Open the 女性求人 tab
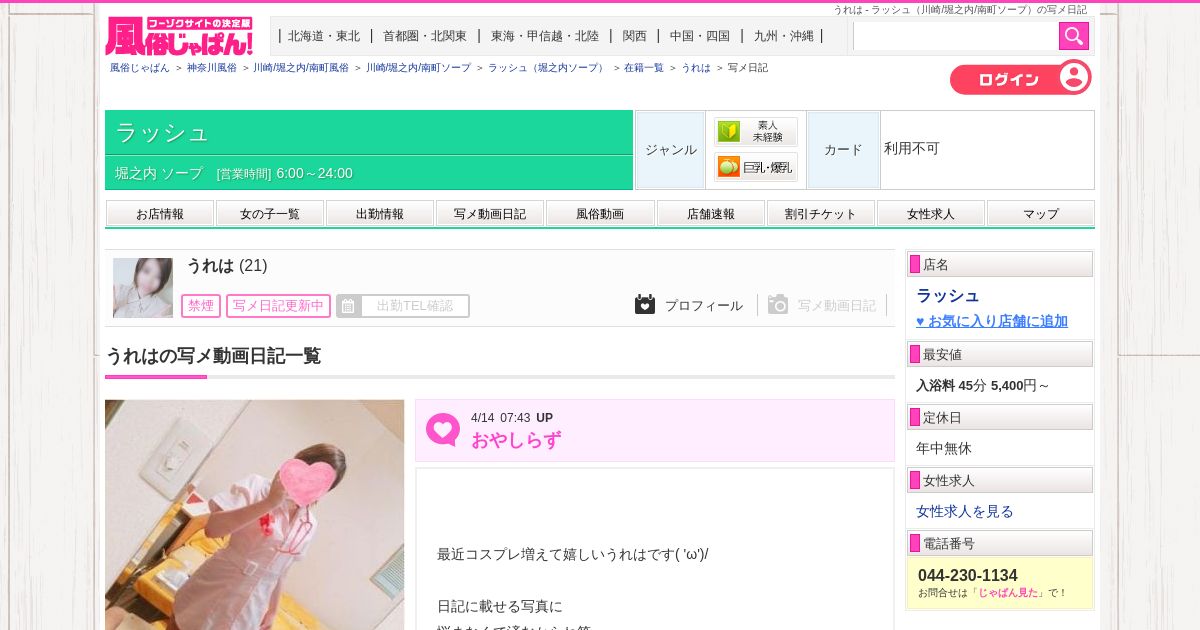This screenshot has width=1200, height=630. [931, 214]
